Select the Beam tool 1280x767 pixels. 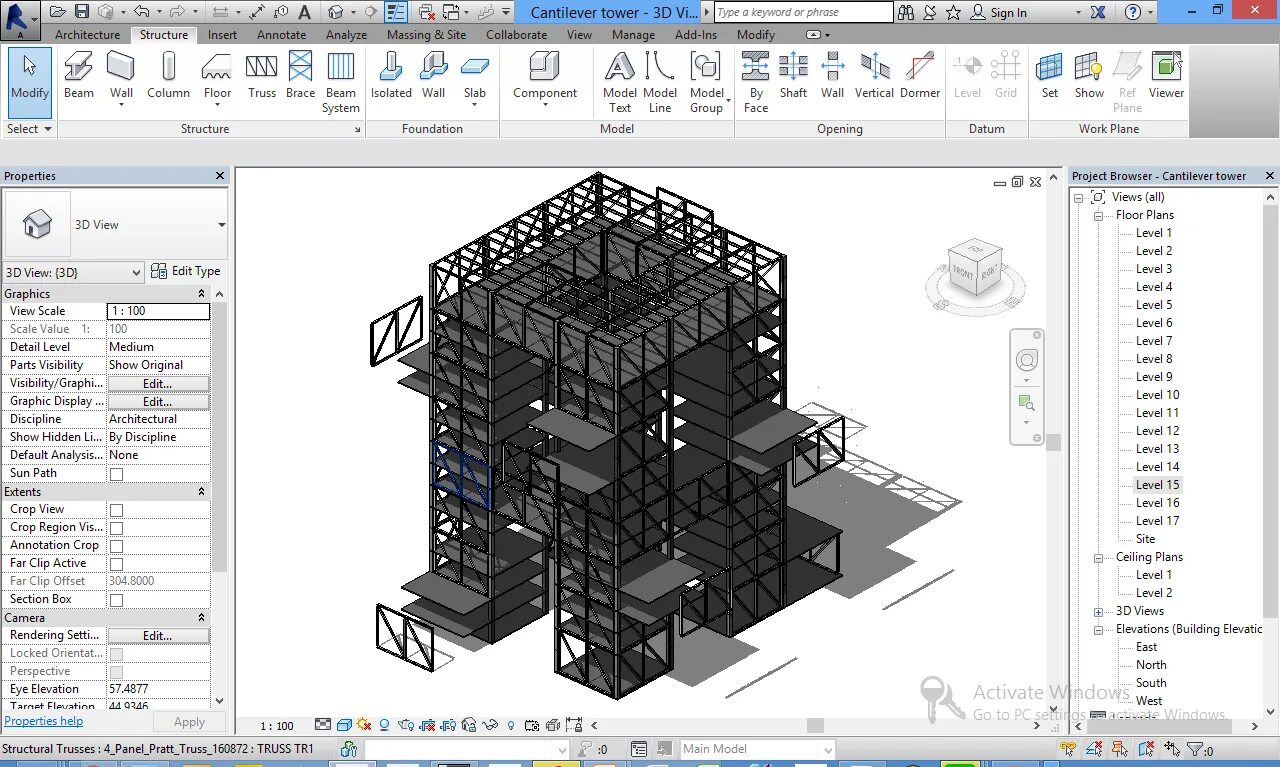(78, 75)
